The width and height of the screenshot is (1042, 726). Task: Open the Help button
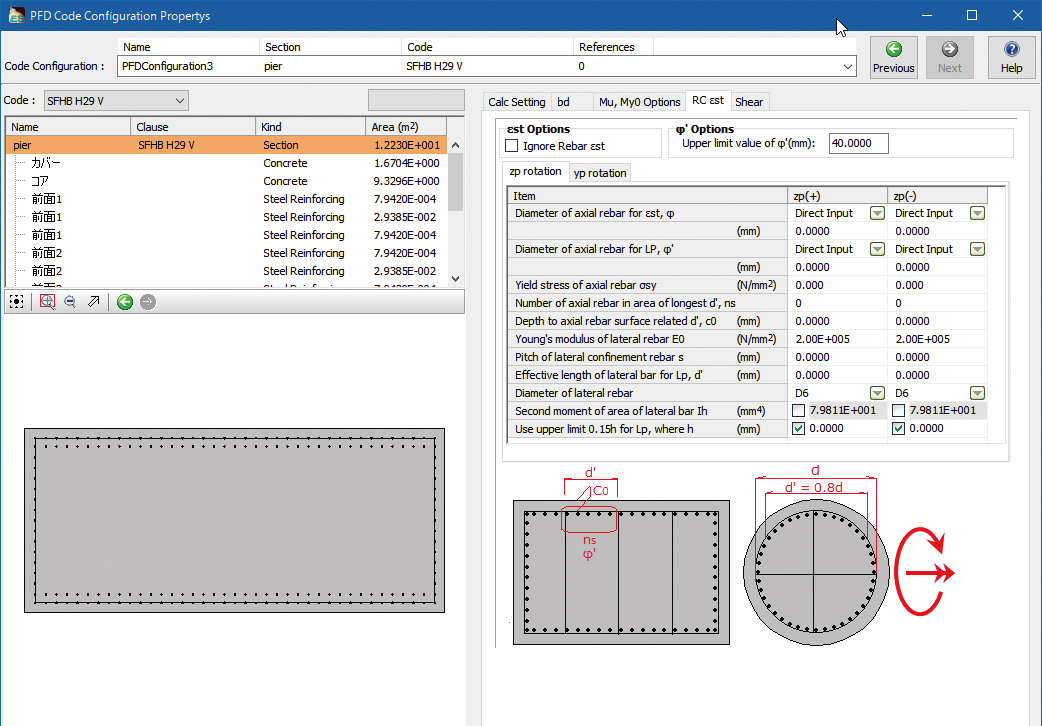tap(1011, 57)
